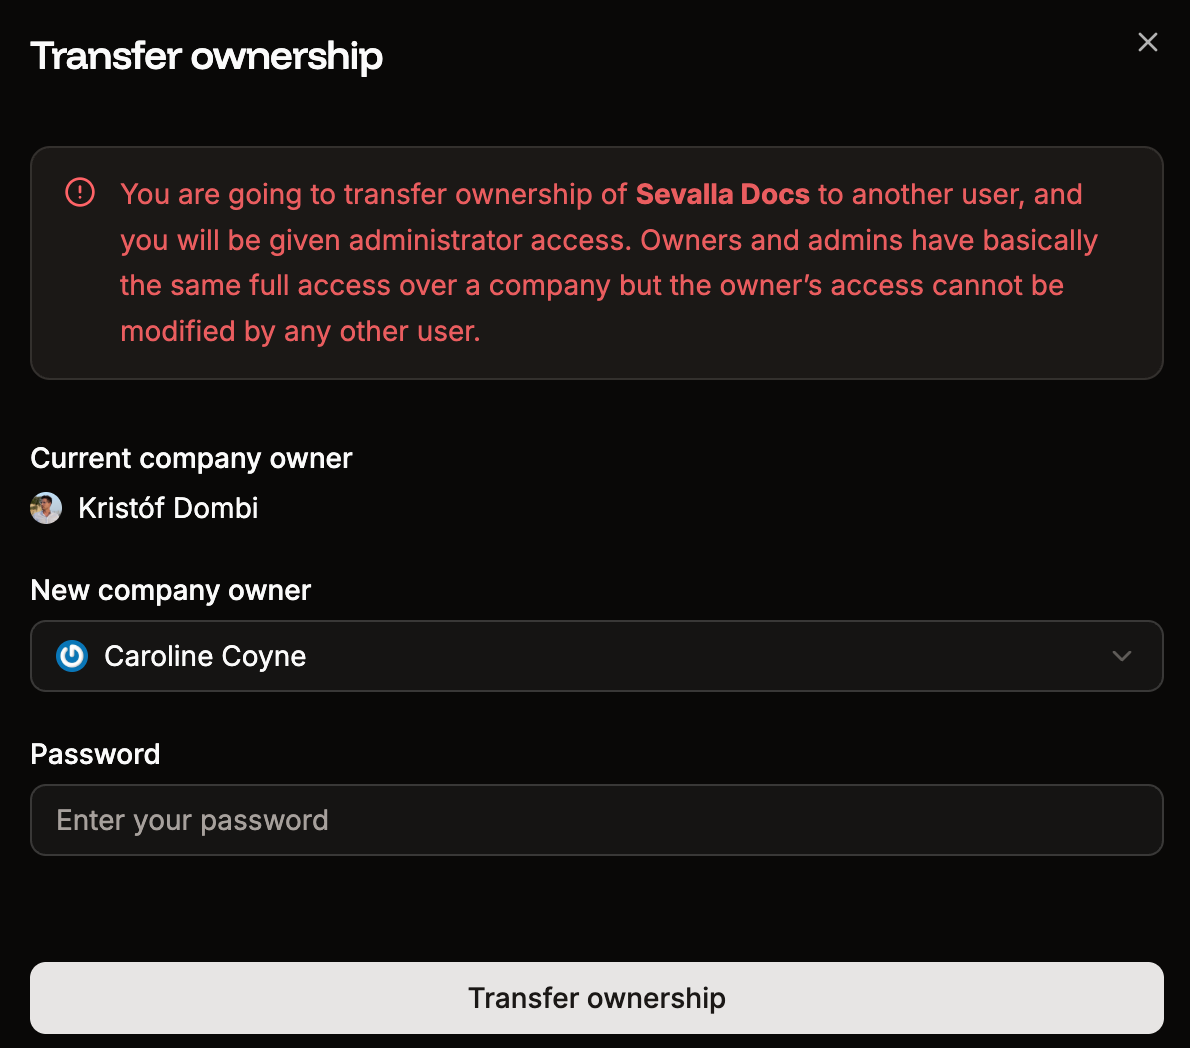The height and width of the screenshot is (1048, 1190).
Task: Expand the owner selection chevron
Action: click(x=1122, y=656)
